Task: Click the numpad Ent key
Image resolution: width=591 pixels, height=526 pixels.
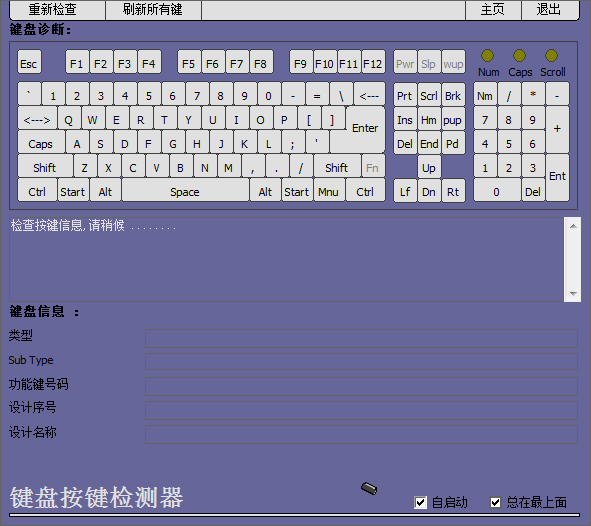Action: click(x=557, y=177)
